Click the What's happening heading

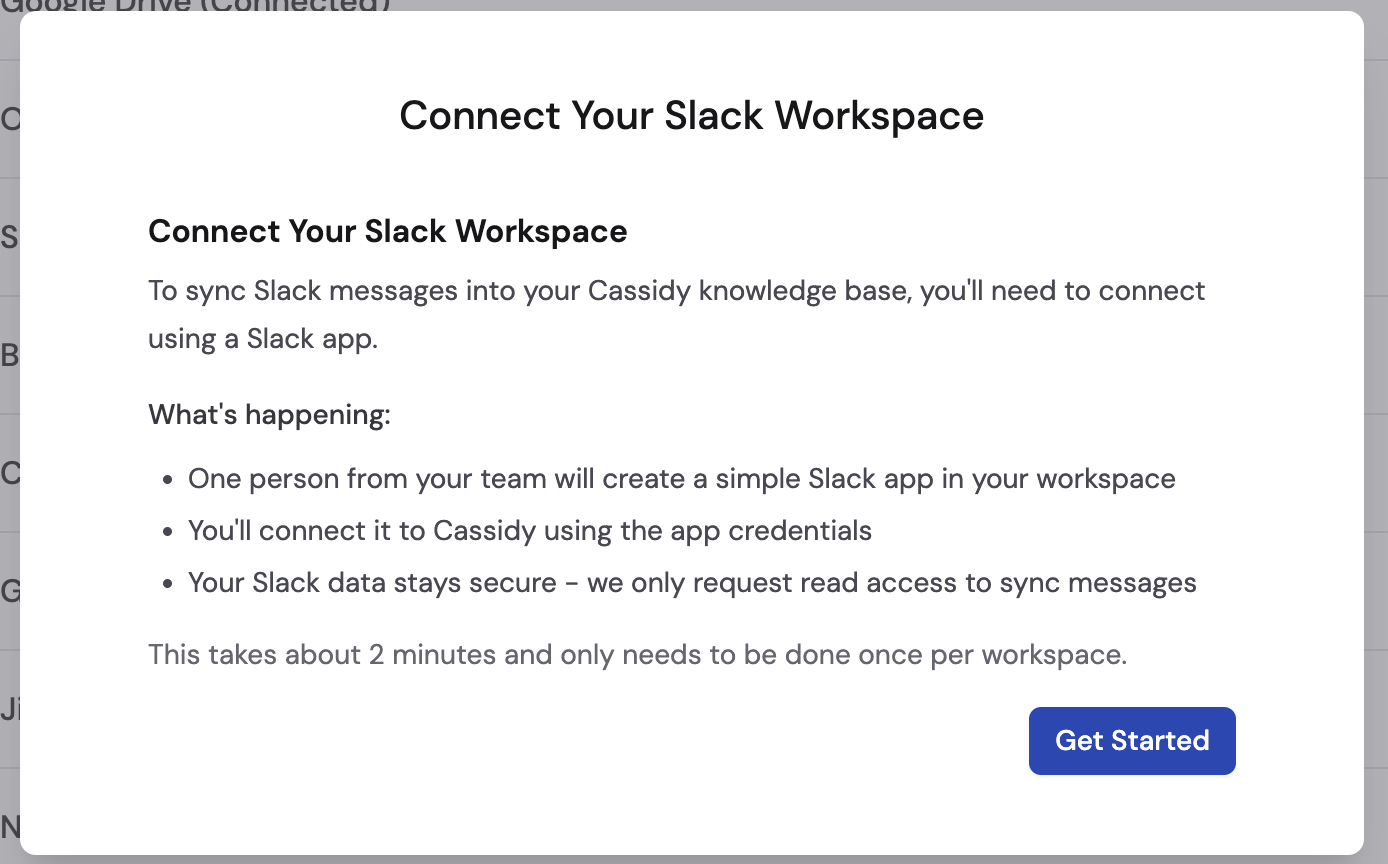[269, 414]
